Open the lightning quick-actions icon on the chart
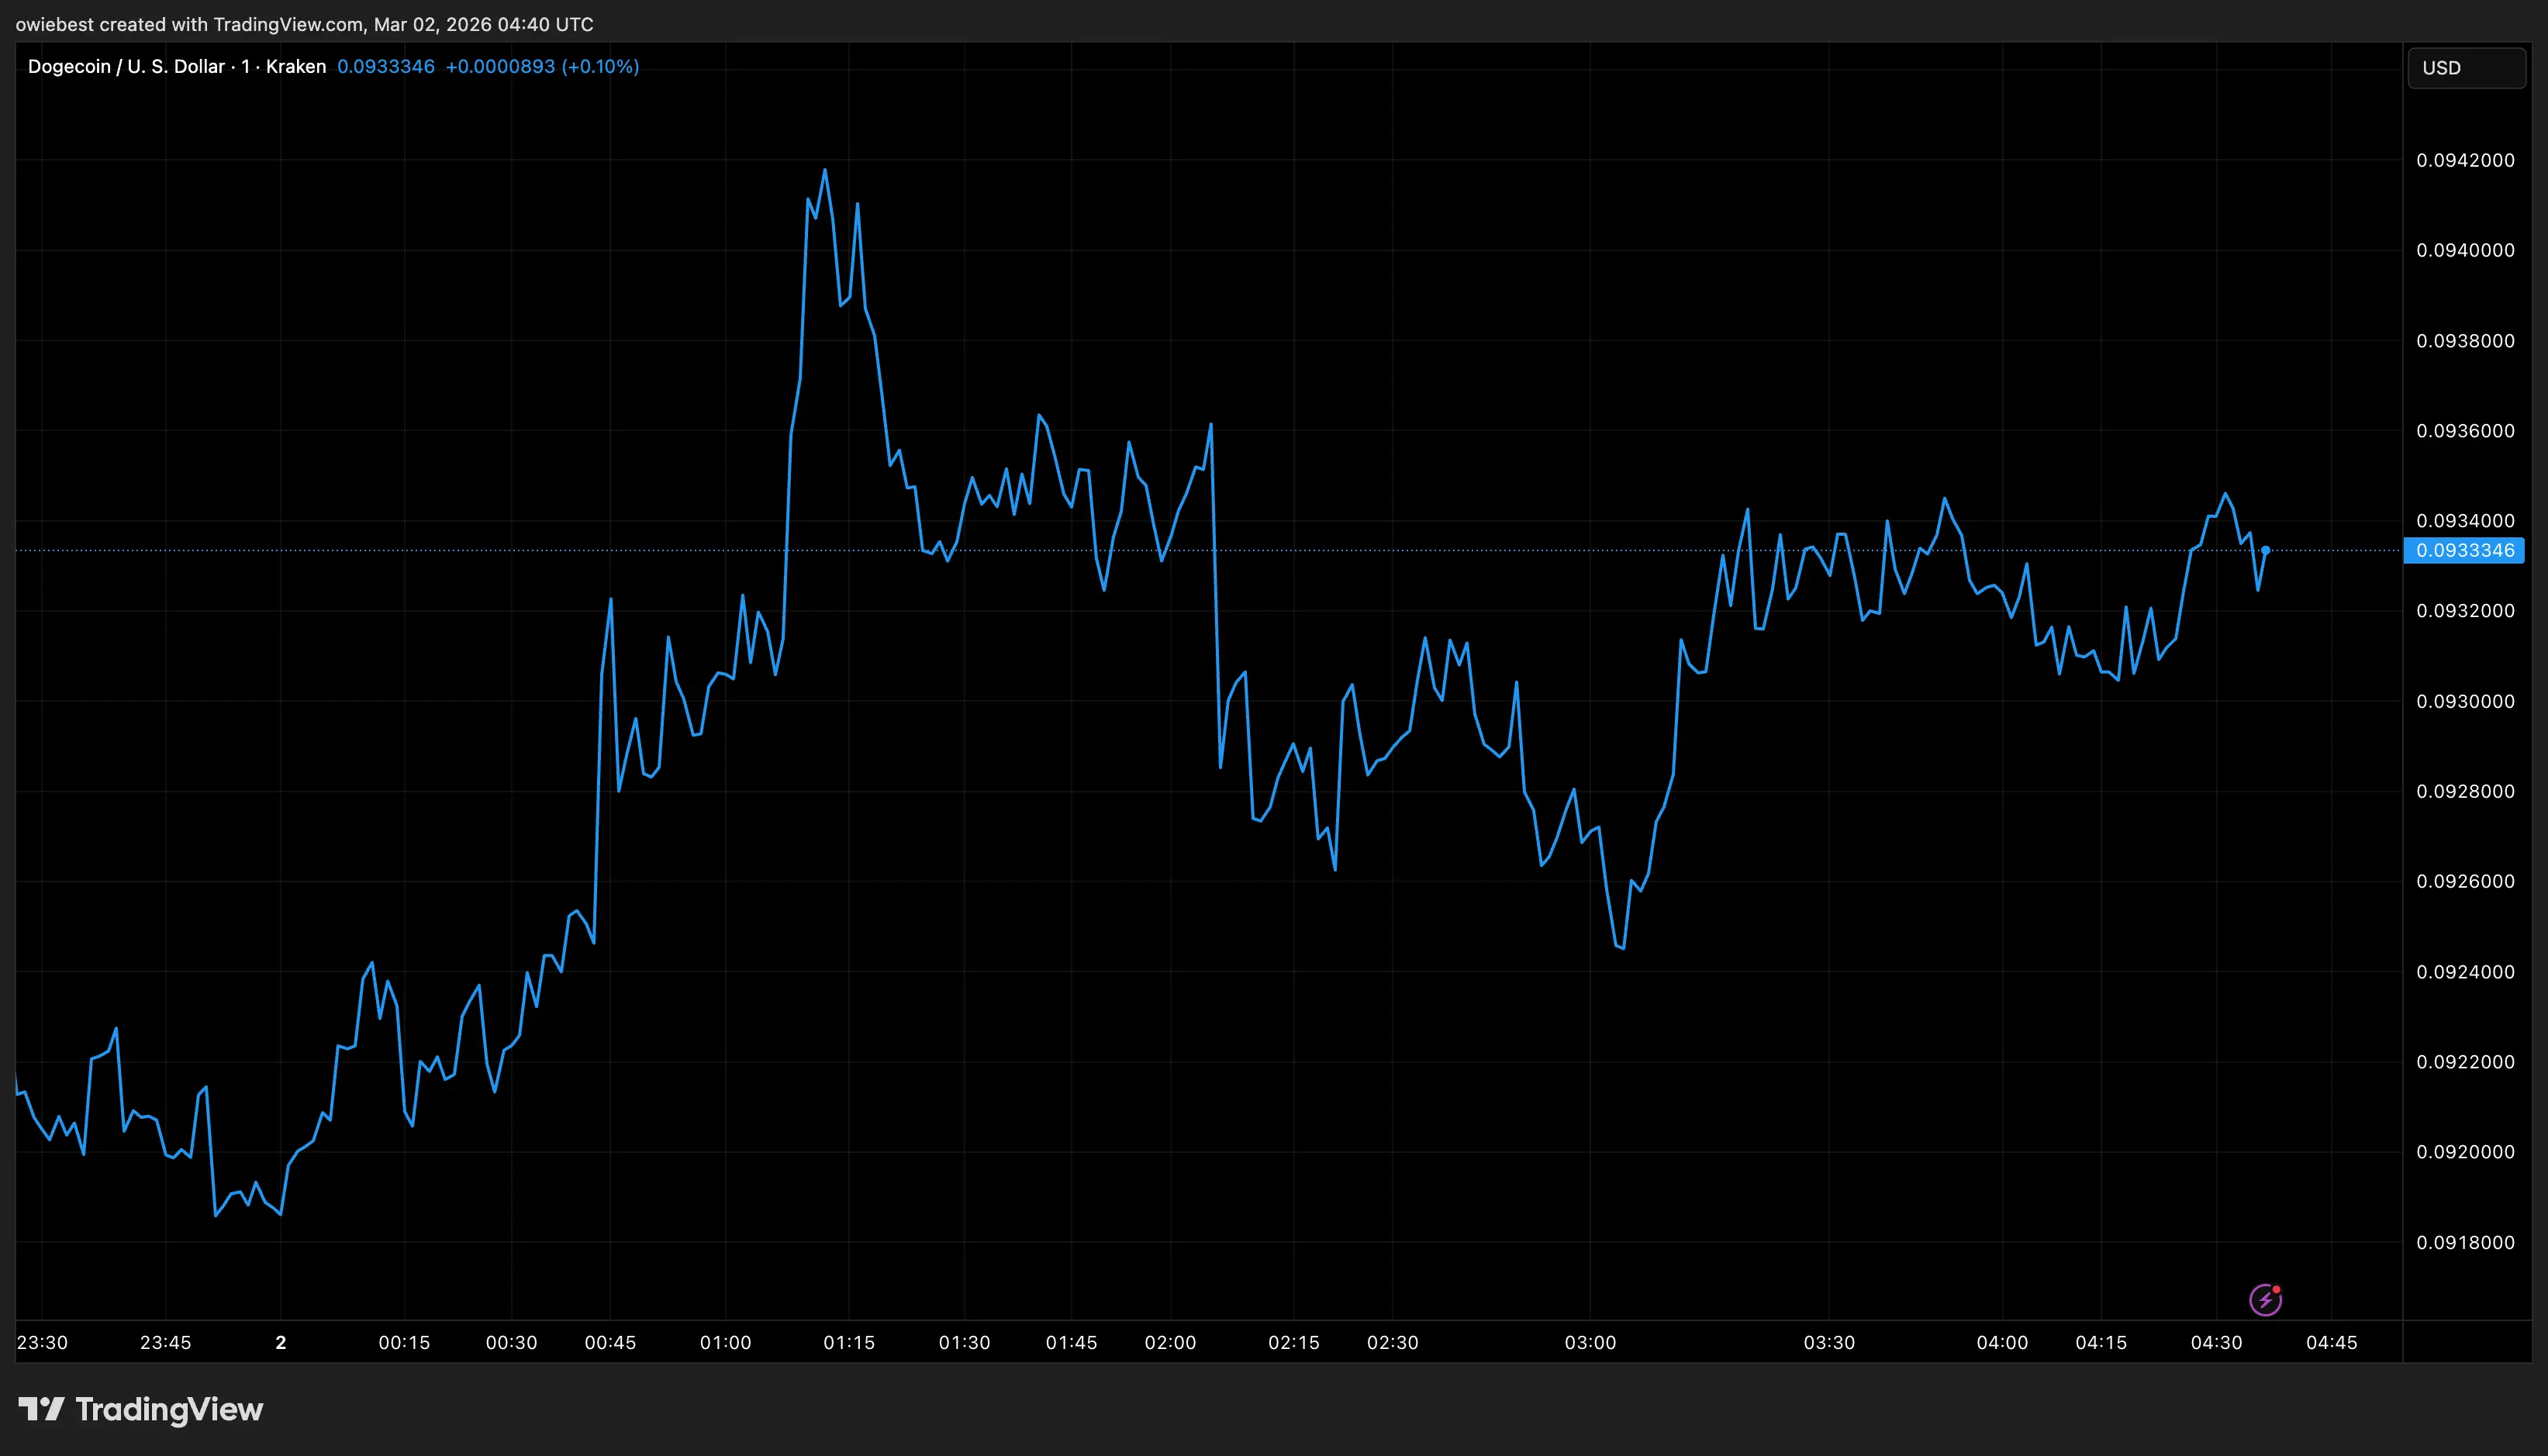 [2265, 1299]
